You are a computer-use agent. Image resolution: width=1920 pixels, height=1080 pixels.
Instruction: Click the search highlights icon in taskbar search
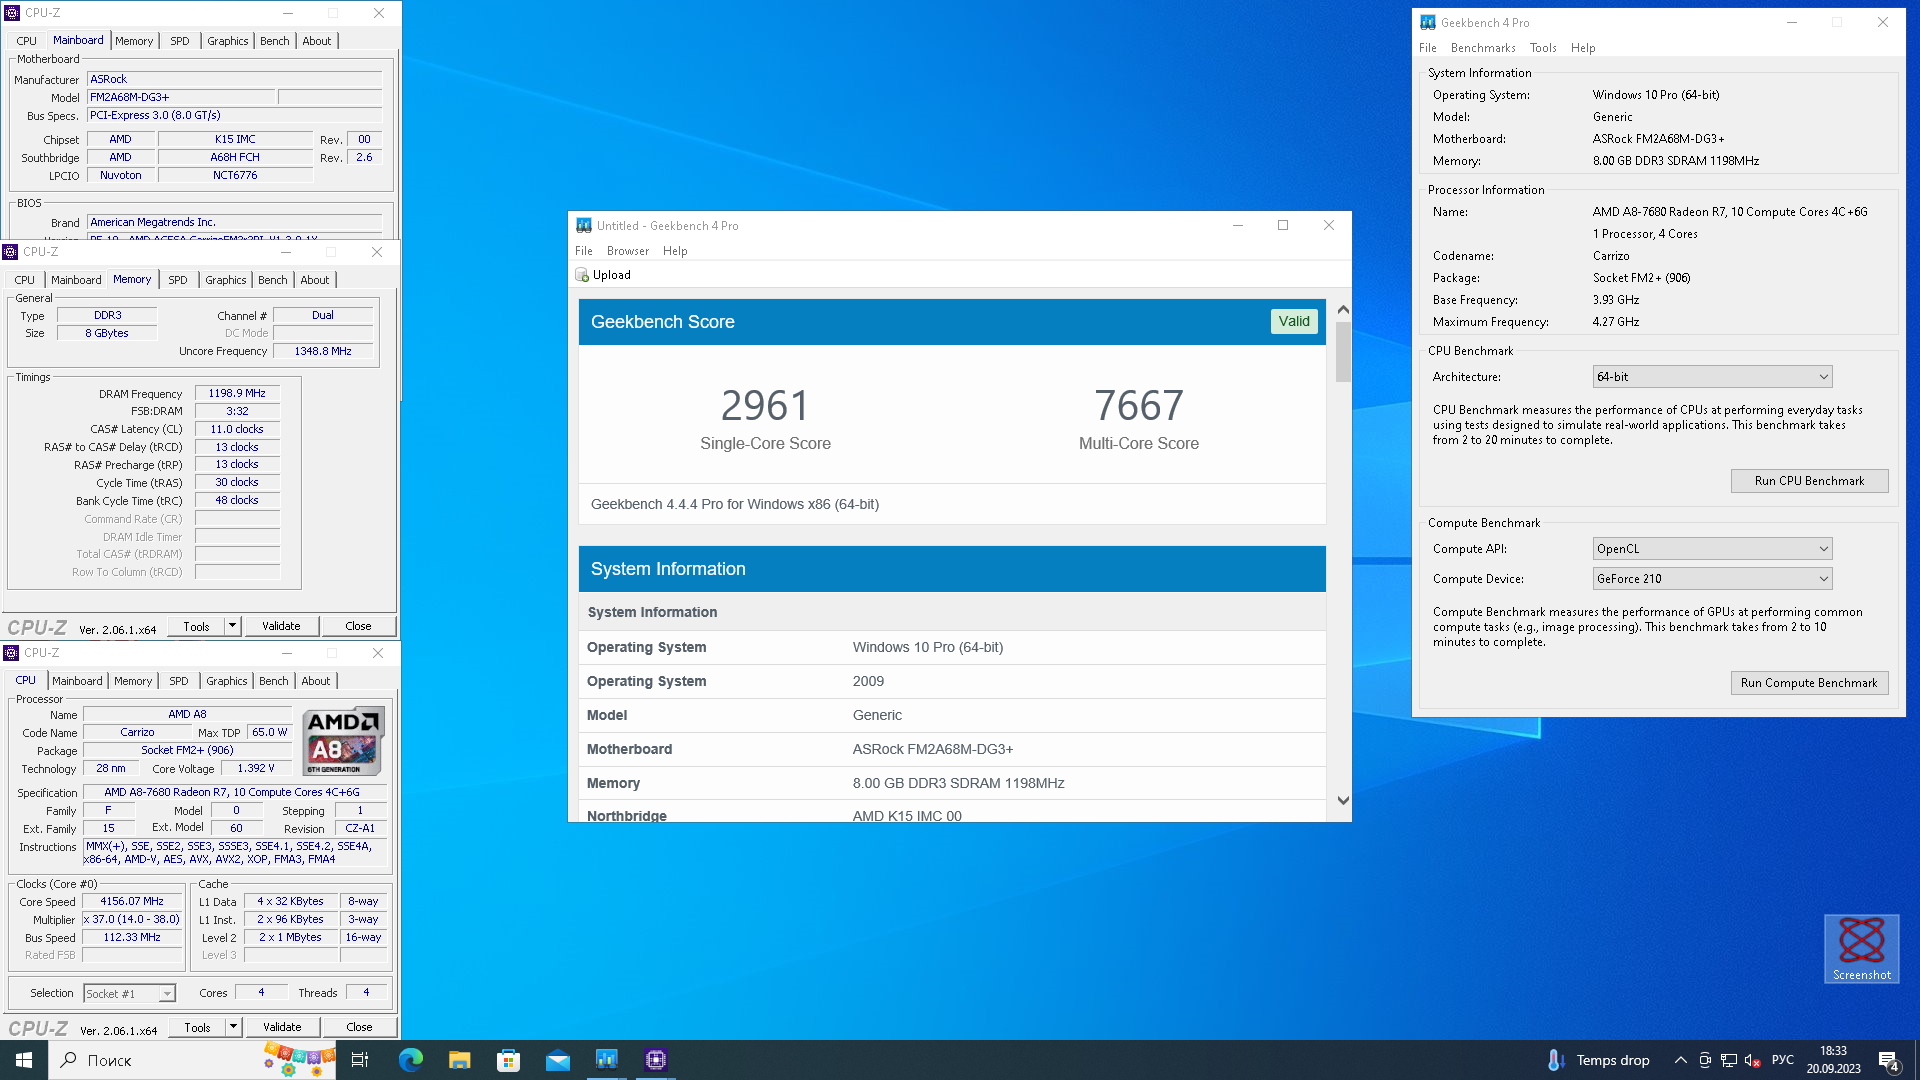(x=299, y=1060)
